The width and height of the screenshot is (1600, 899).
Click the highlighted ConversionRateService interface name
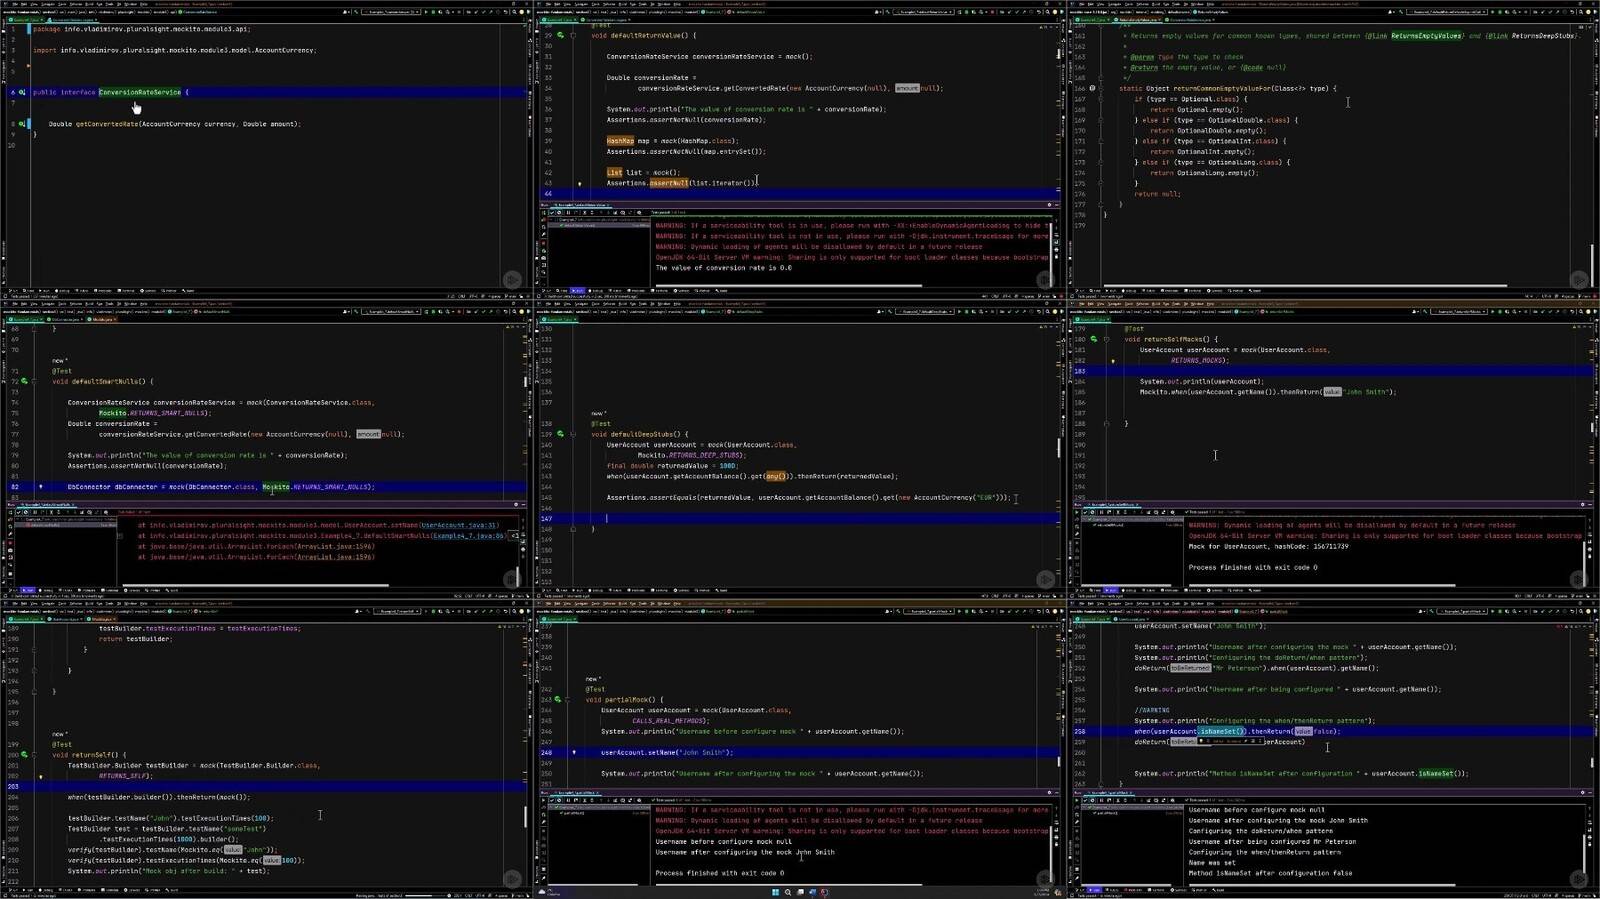[140, 92]
